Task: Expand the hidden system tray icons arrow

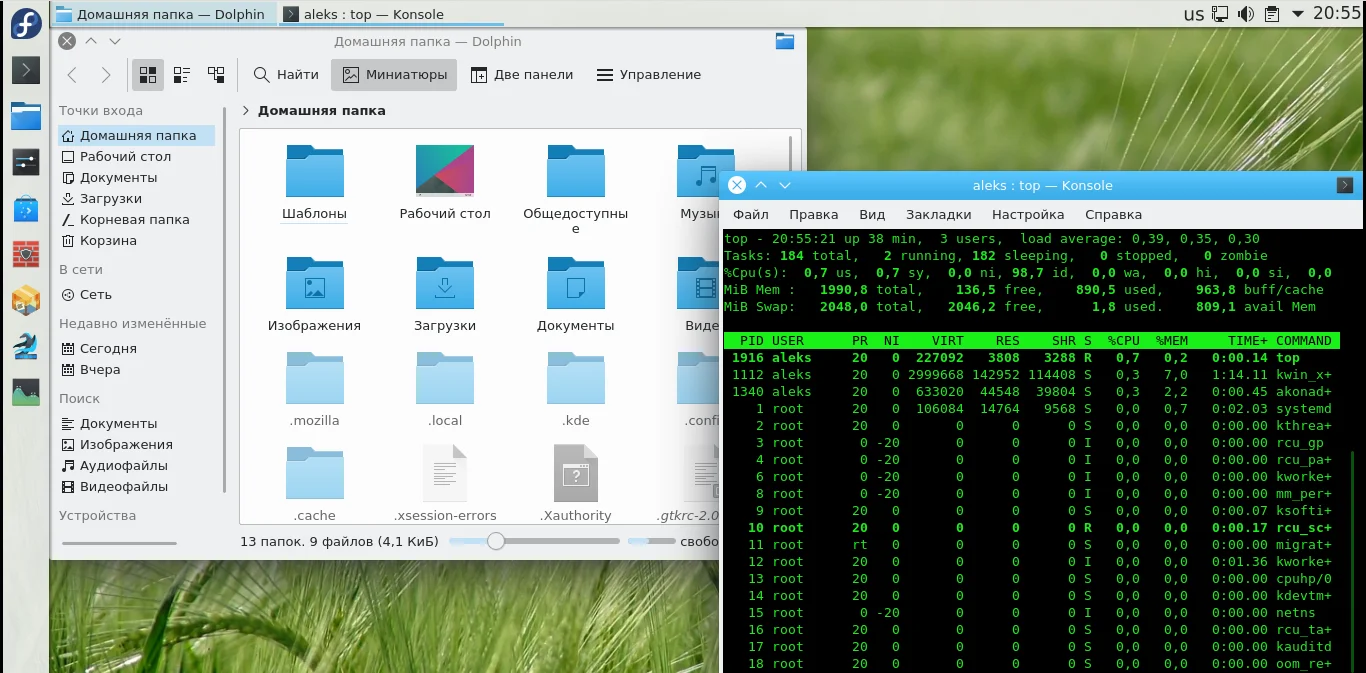Action: [1298, 14]
